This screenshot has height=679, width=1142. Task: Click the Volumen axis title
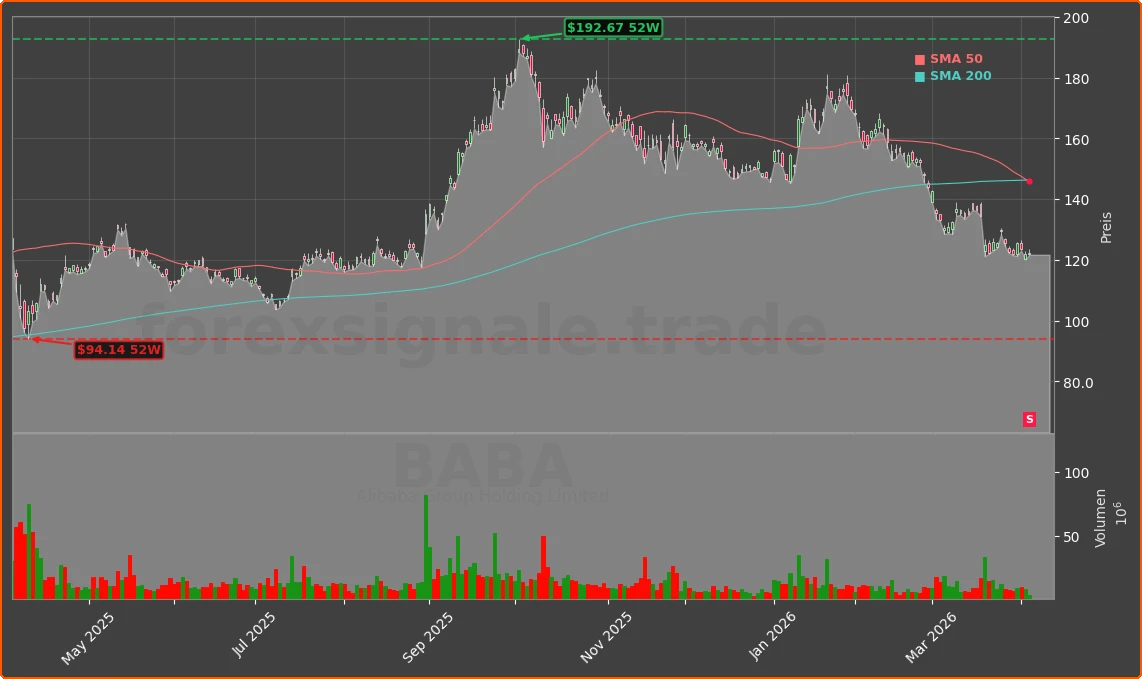(x=1100, y=518)
